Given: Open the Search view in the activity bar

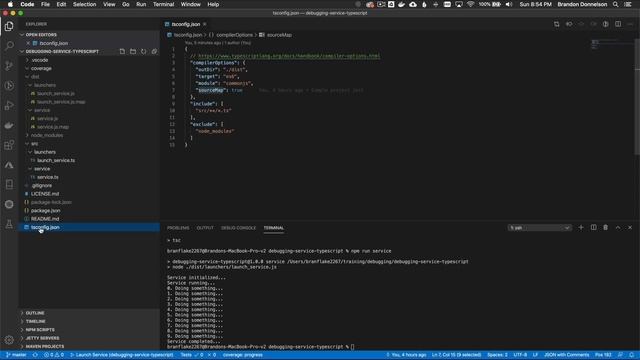Looking at the screenshot, I should click(9, 46).
